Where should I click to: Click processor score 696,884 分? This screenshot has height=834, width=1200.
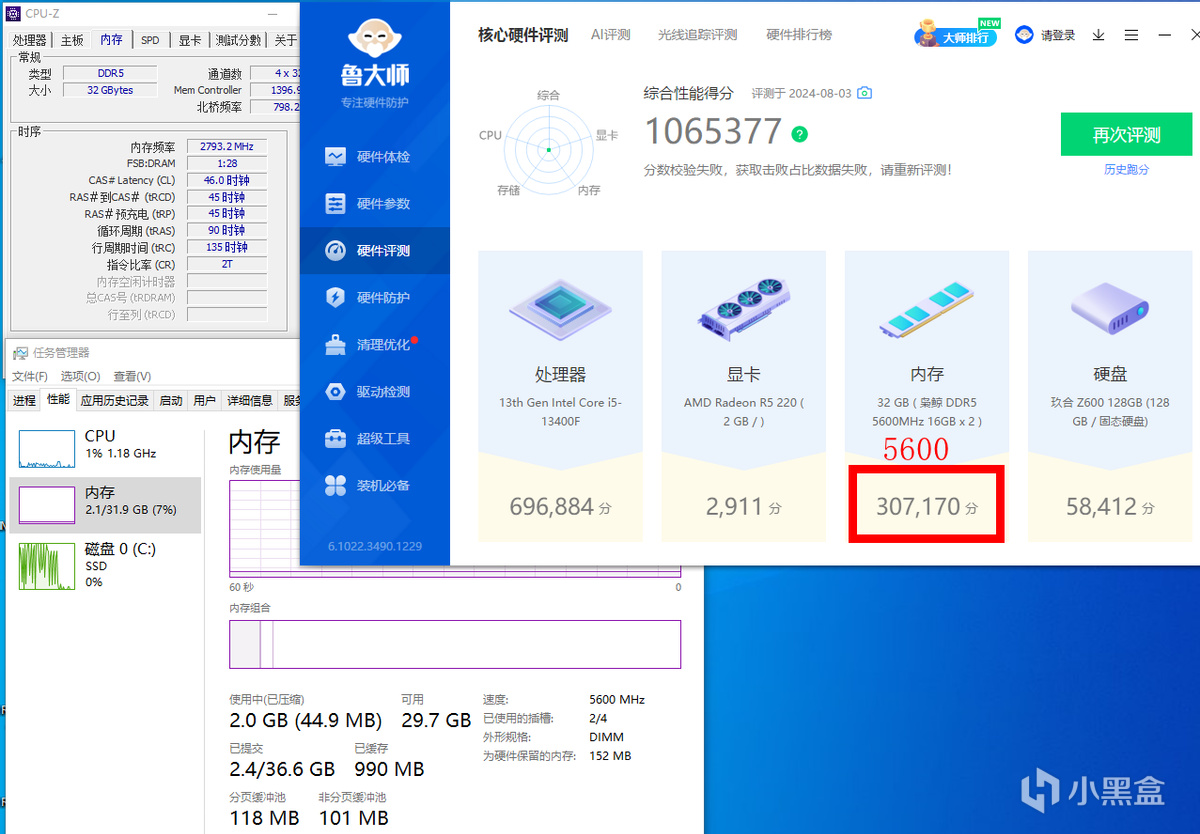(560, 507)
